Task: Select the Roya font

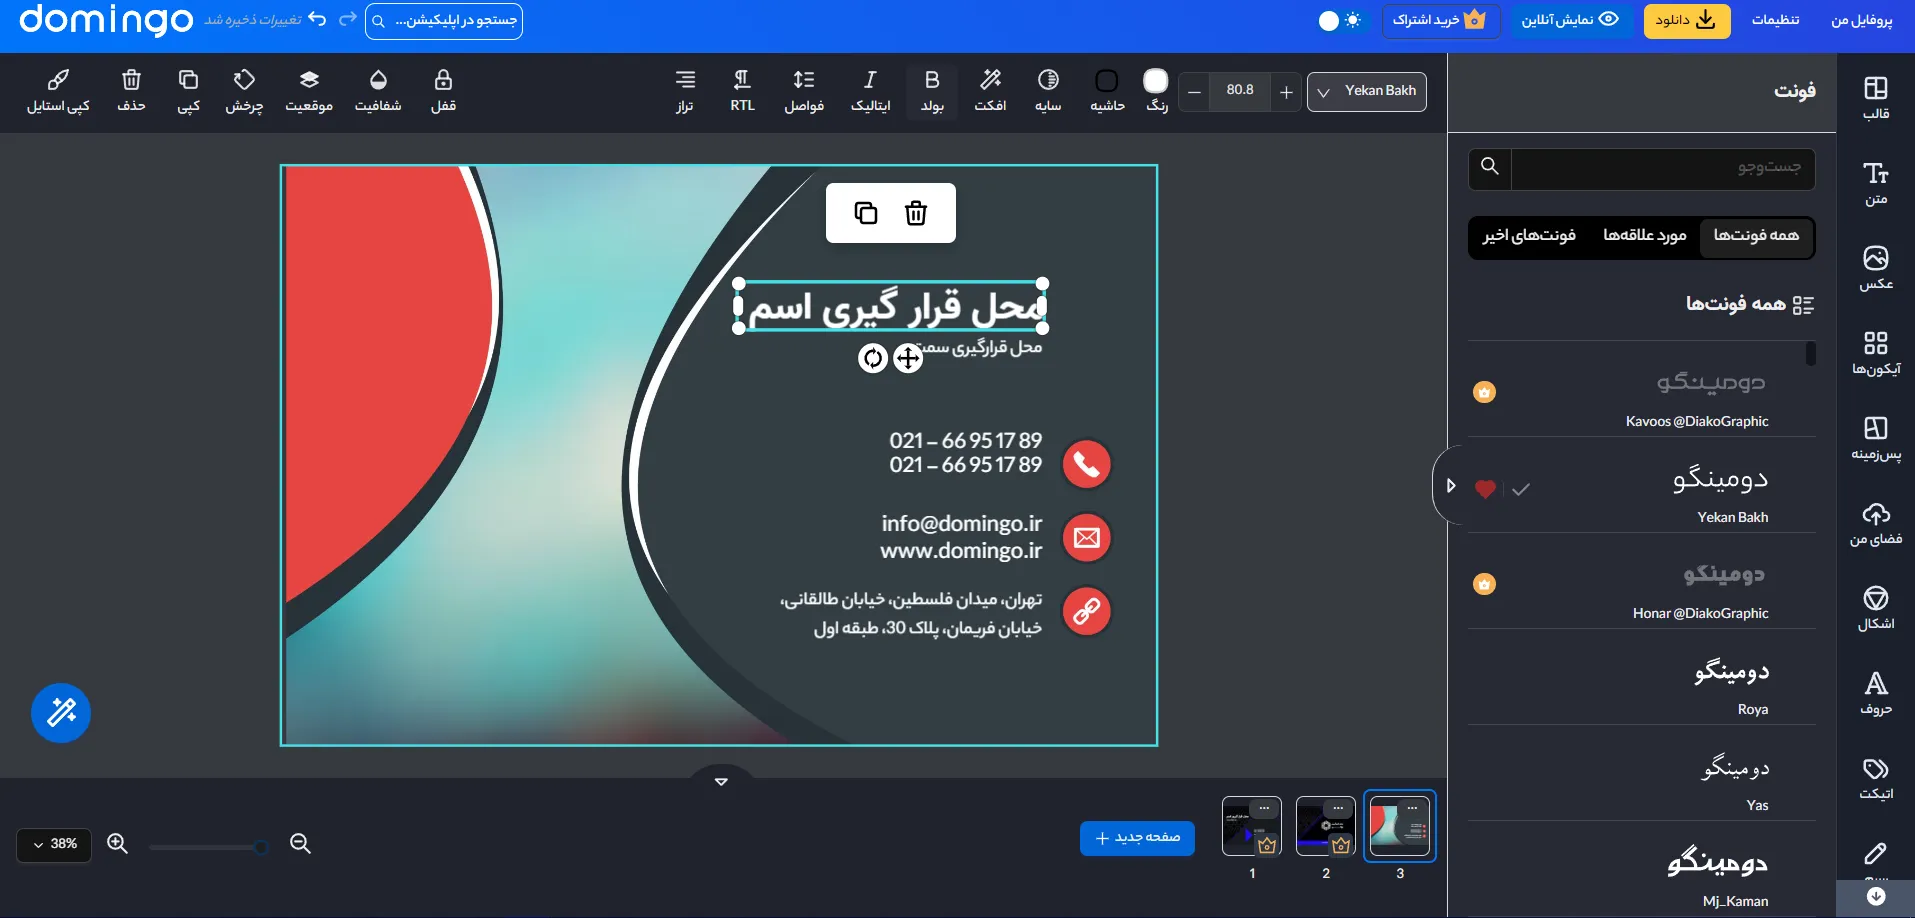Action: (x=1642, y=681)
